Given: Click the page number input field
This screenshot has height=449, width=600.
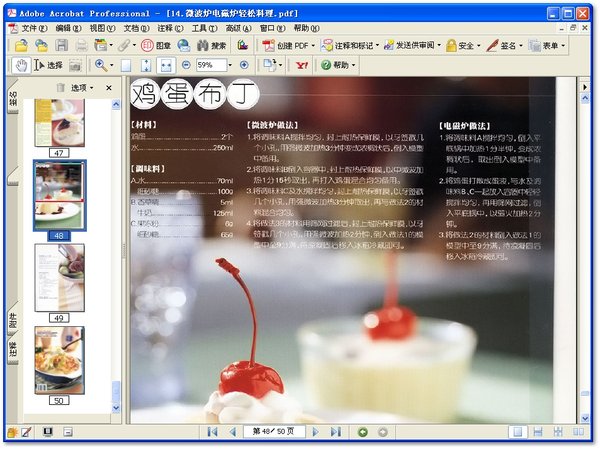Looking at the screenshot, I should point(274,432).
